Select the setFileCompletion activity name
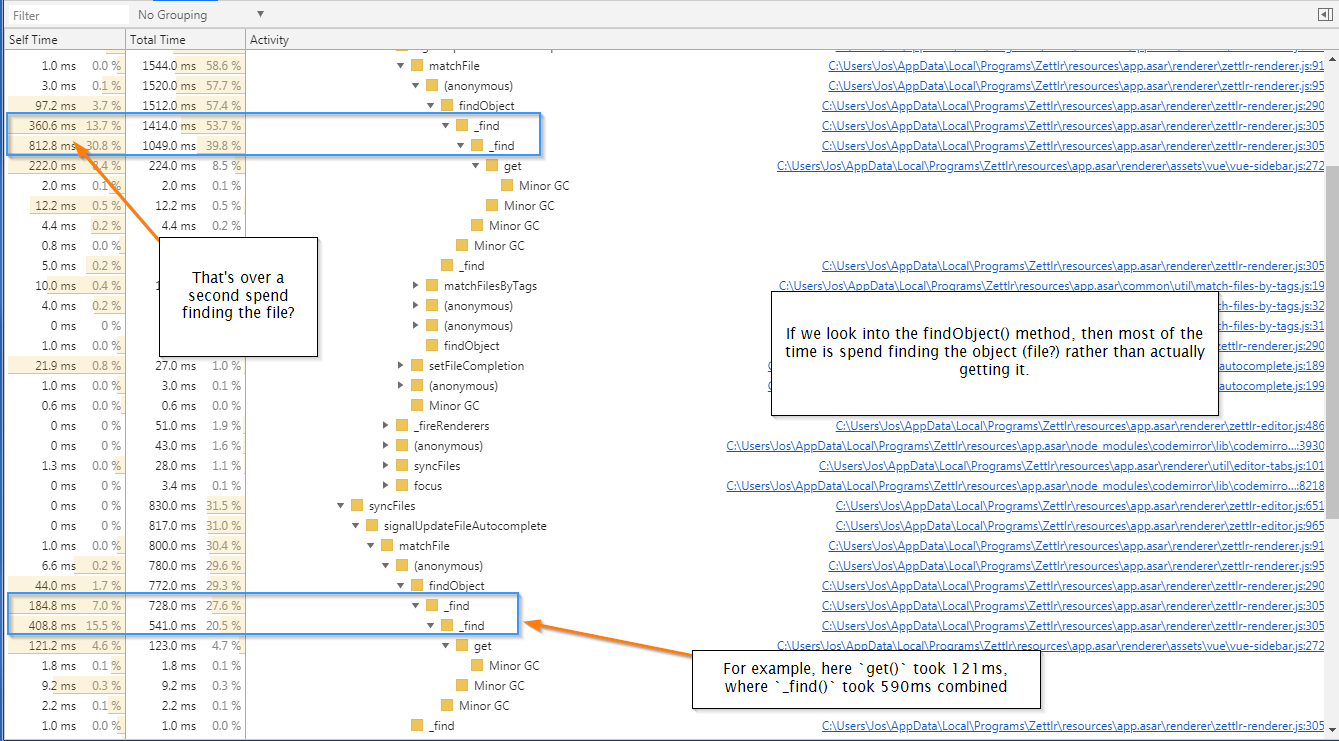 pyautogui.click(x=476, y=365)
